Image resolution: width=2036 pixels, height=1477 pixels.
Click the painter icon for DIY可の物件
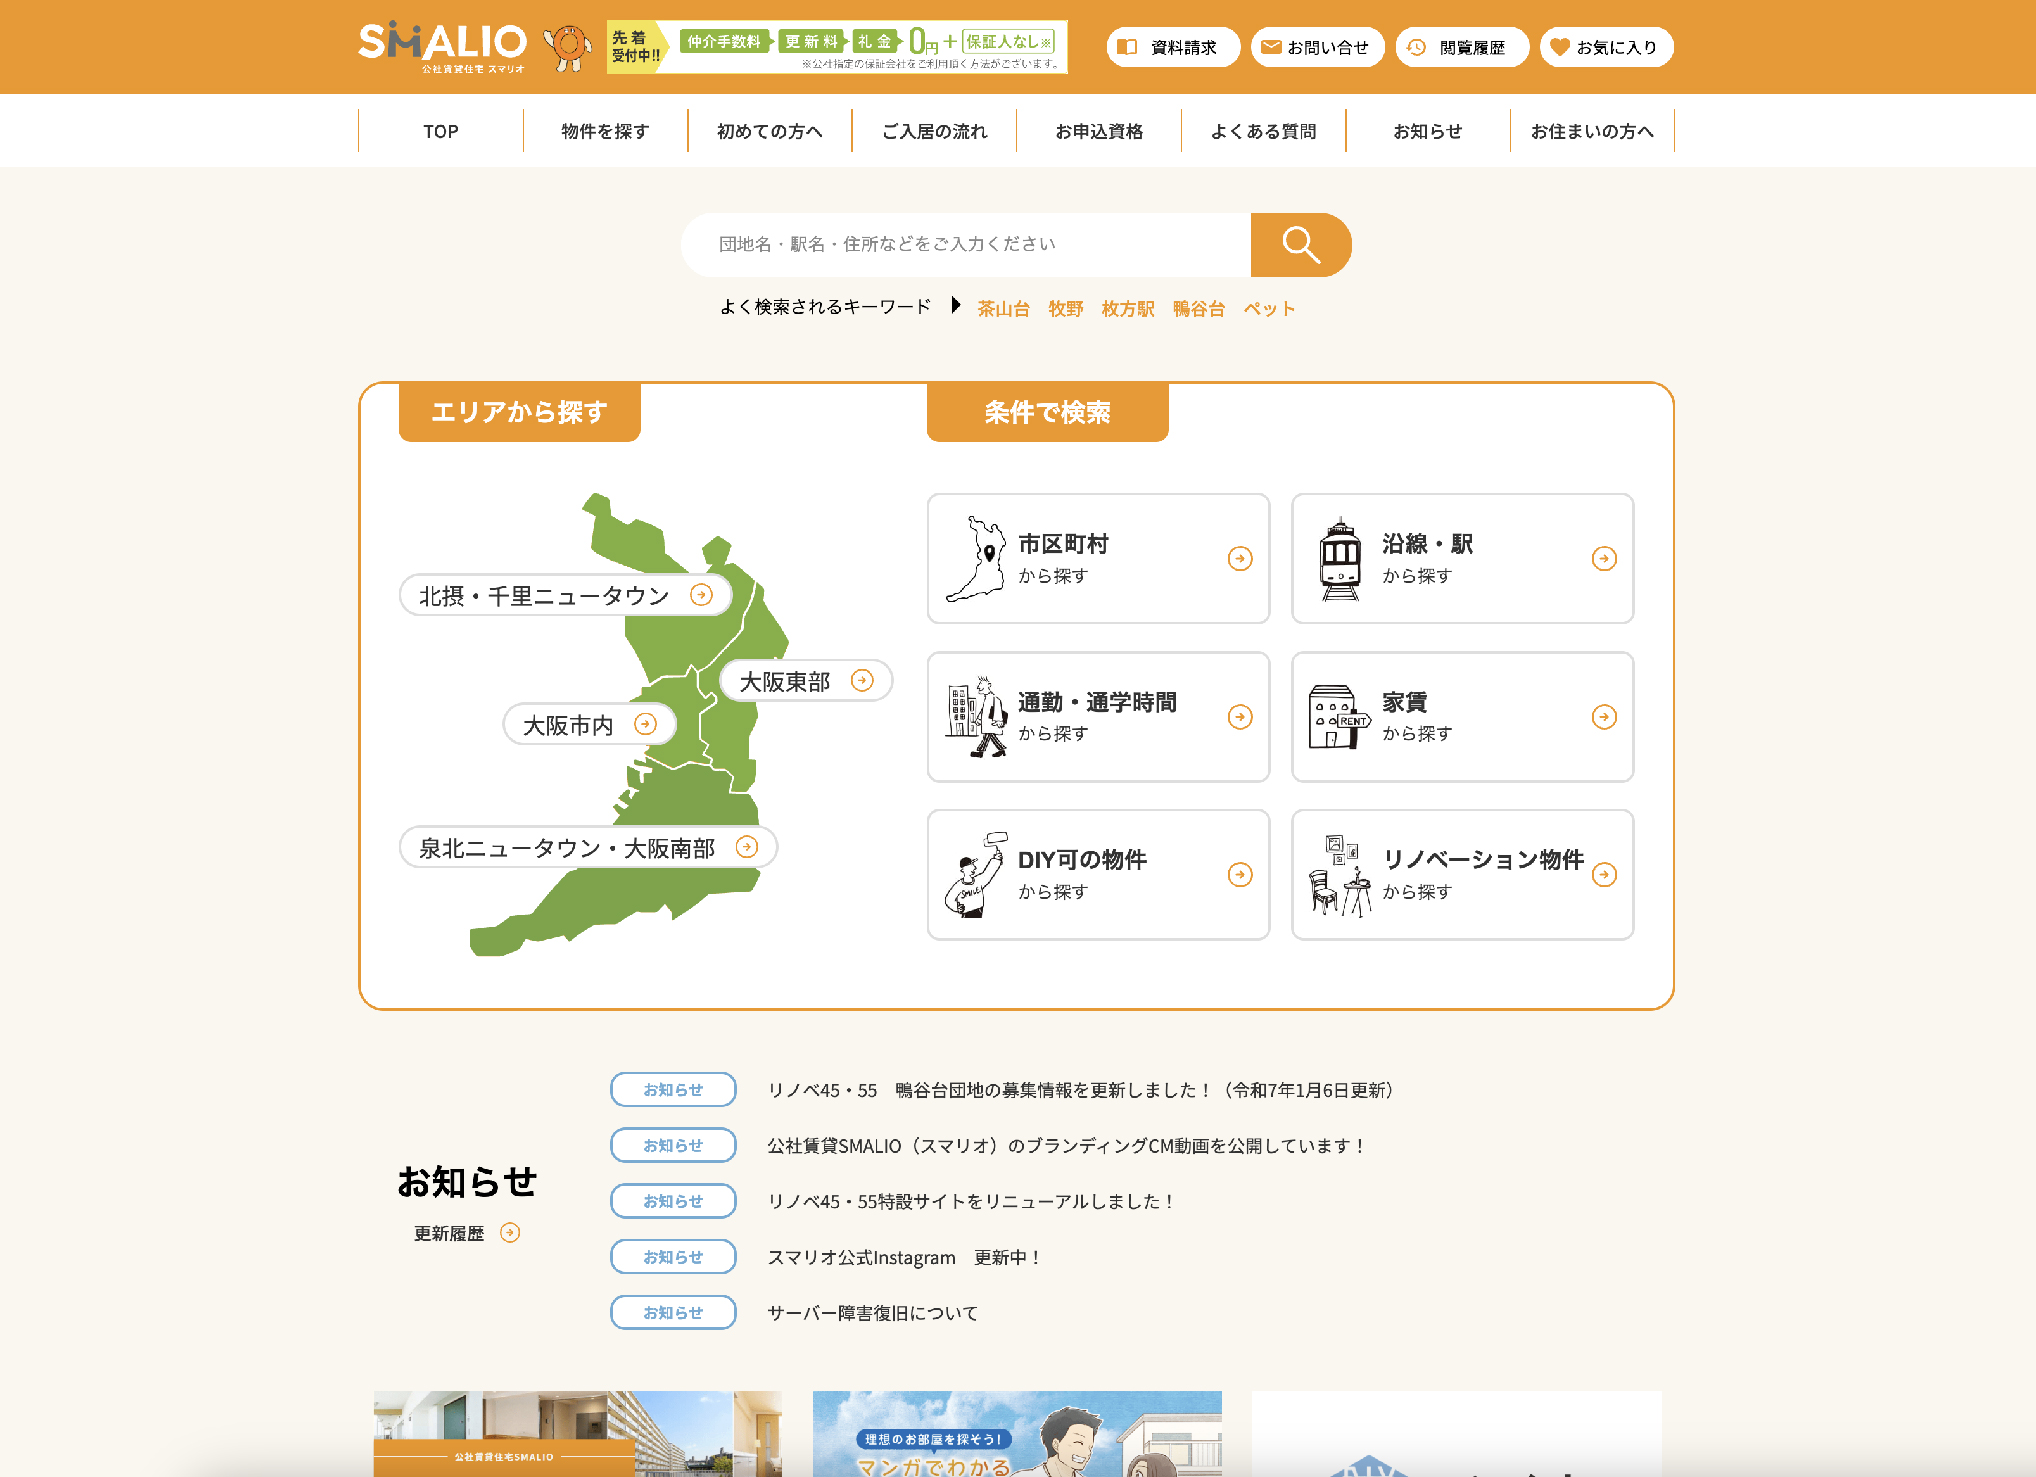point(975,875)
